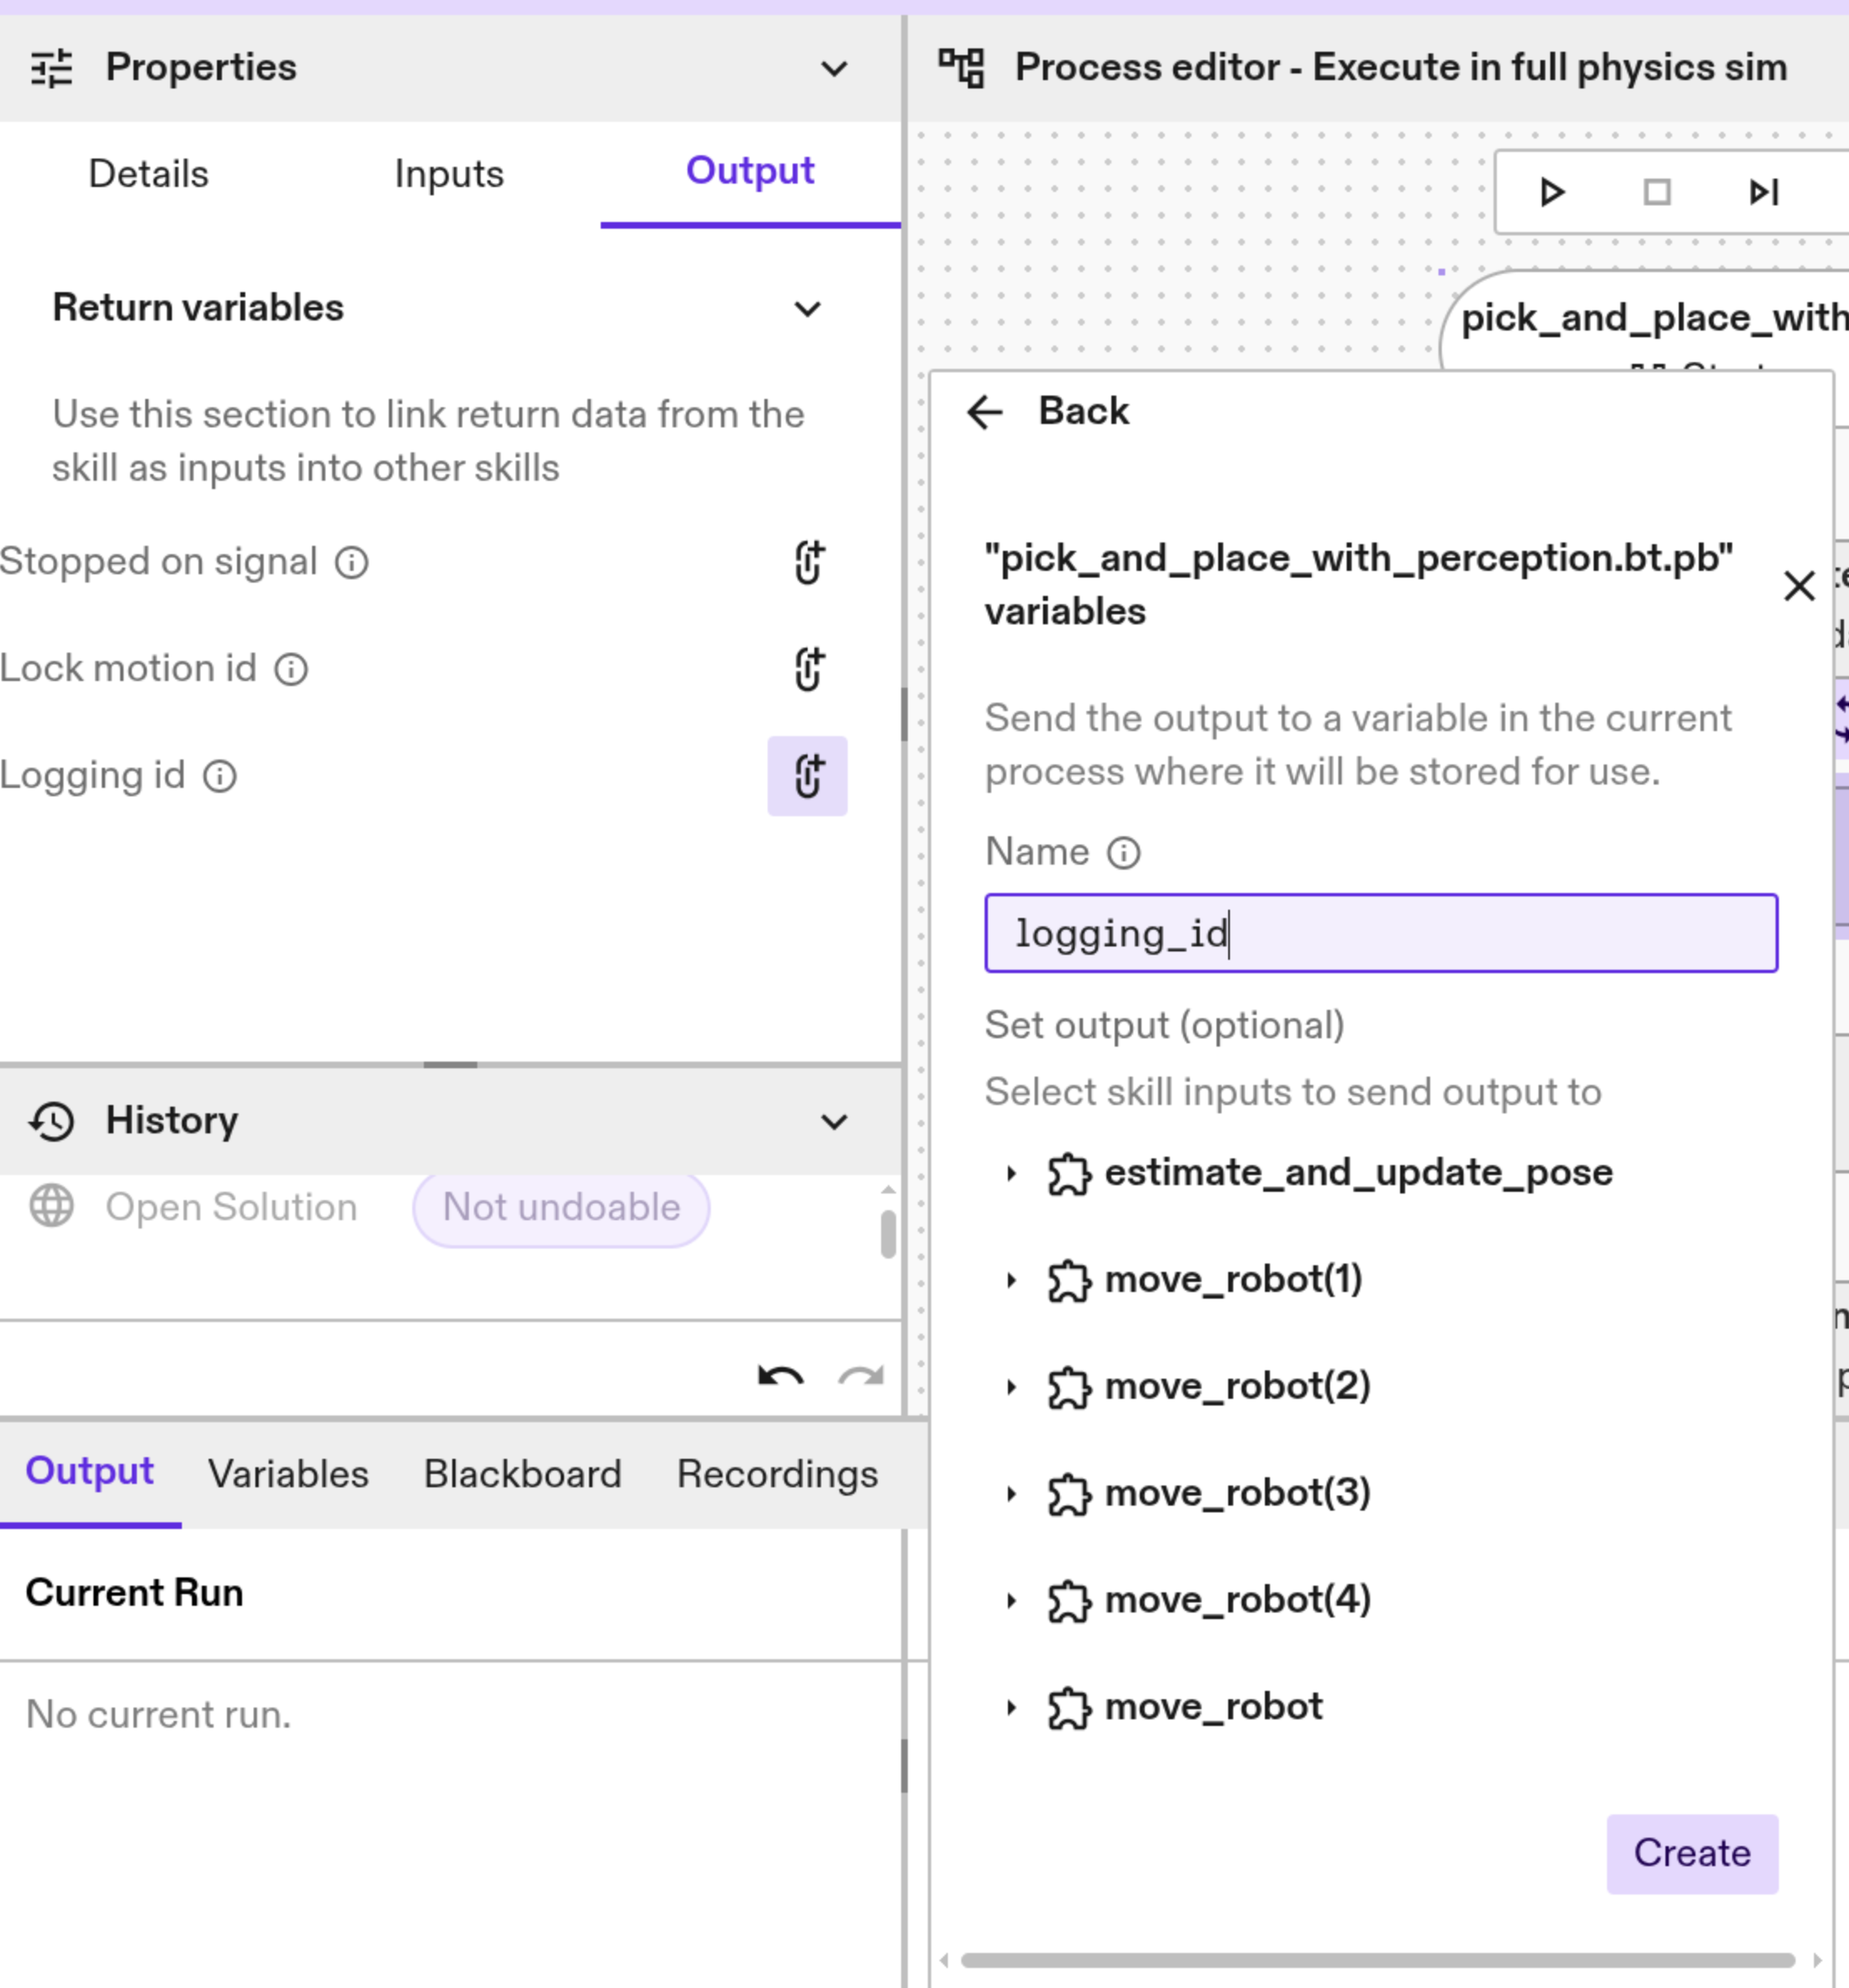Select the logging_id name input field
1849x1988 pixels.
pos(1380,933)
